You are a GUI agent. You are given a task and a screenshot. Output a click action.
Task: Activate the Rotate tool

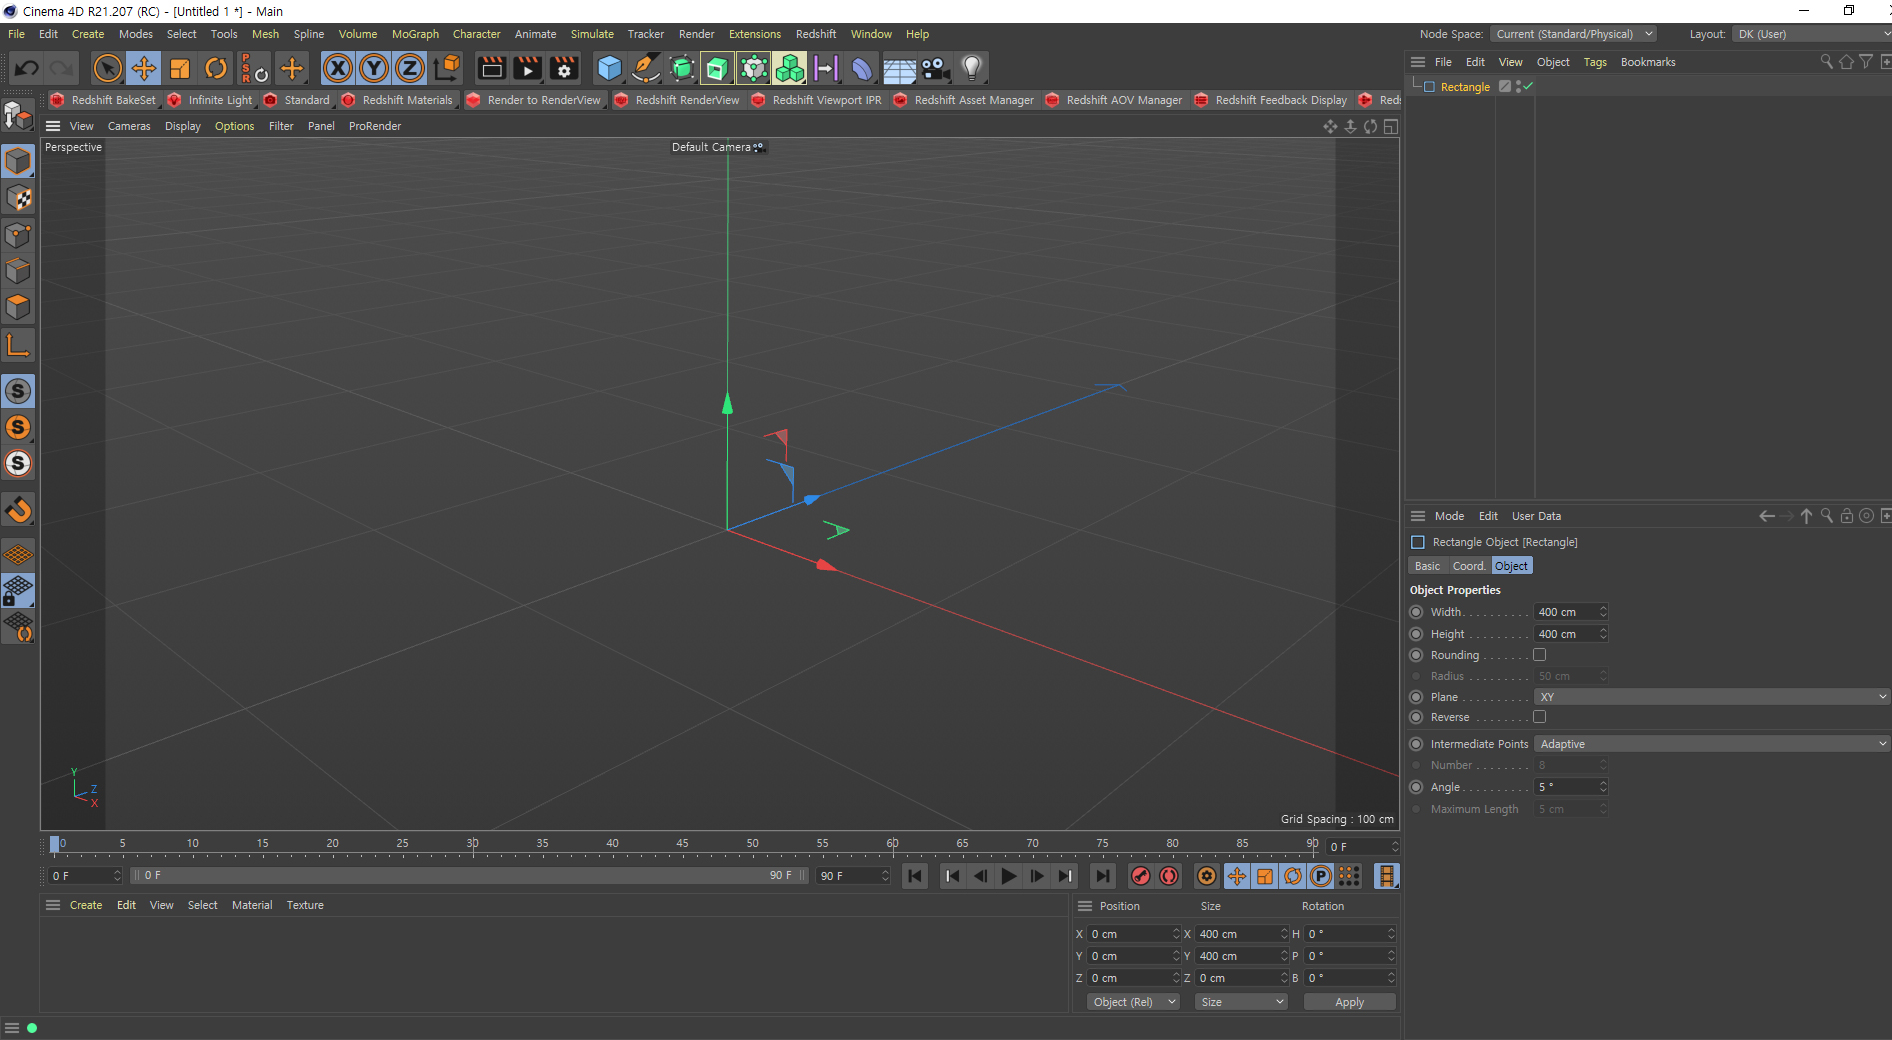pyautogui.click(x=216, y=68)
